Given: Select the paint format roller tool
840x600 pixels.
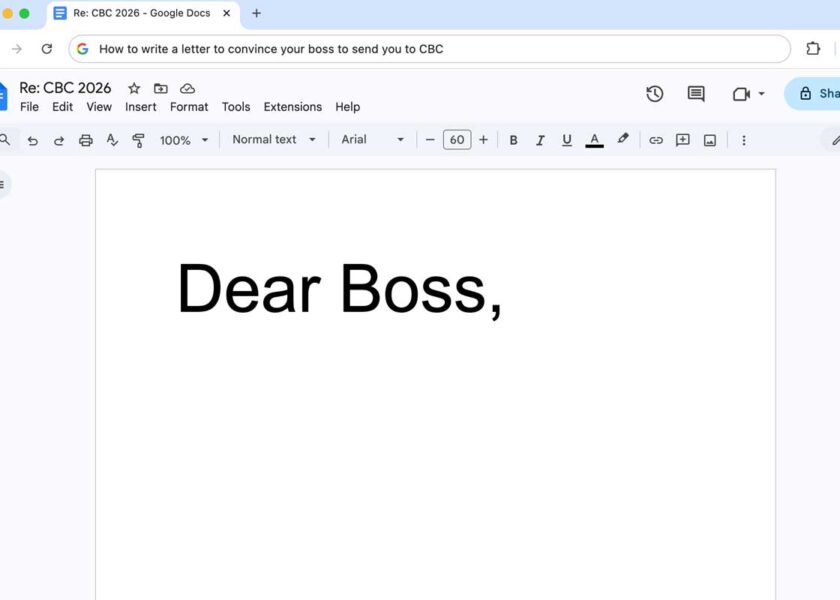Looking at the screenshot, I should click(x=139, y=140).
